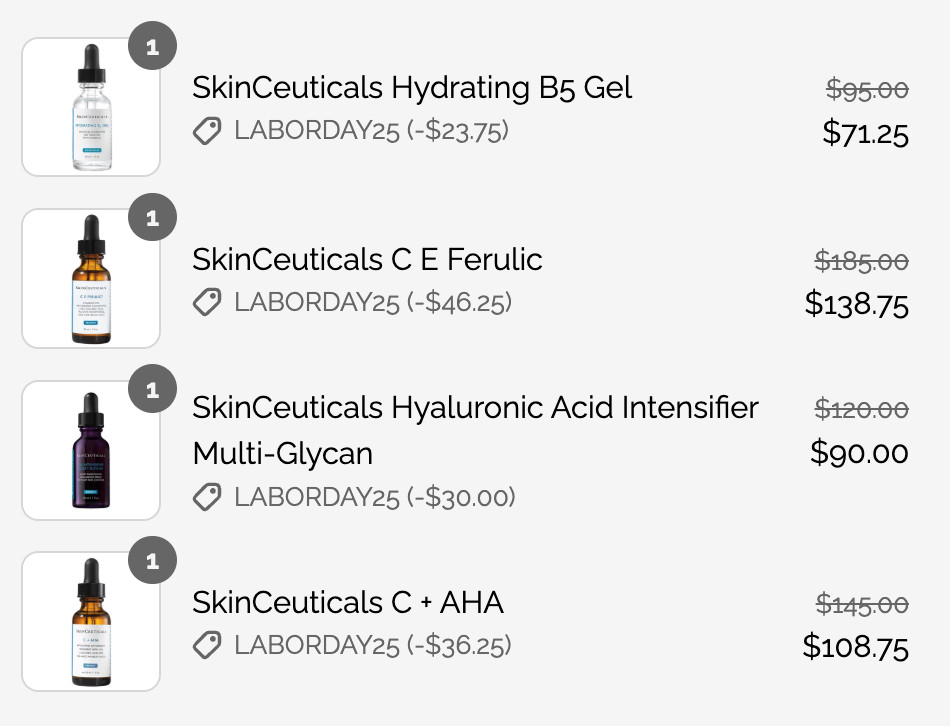Click quantity badge on C E Ferulic thumbnail
This screenshot has width=950, height=726.
click(152, 217)
